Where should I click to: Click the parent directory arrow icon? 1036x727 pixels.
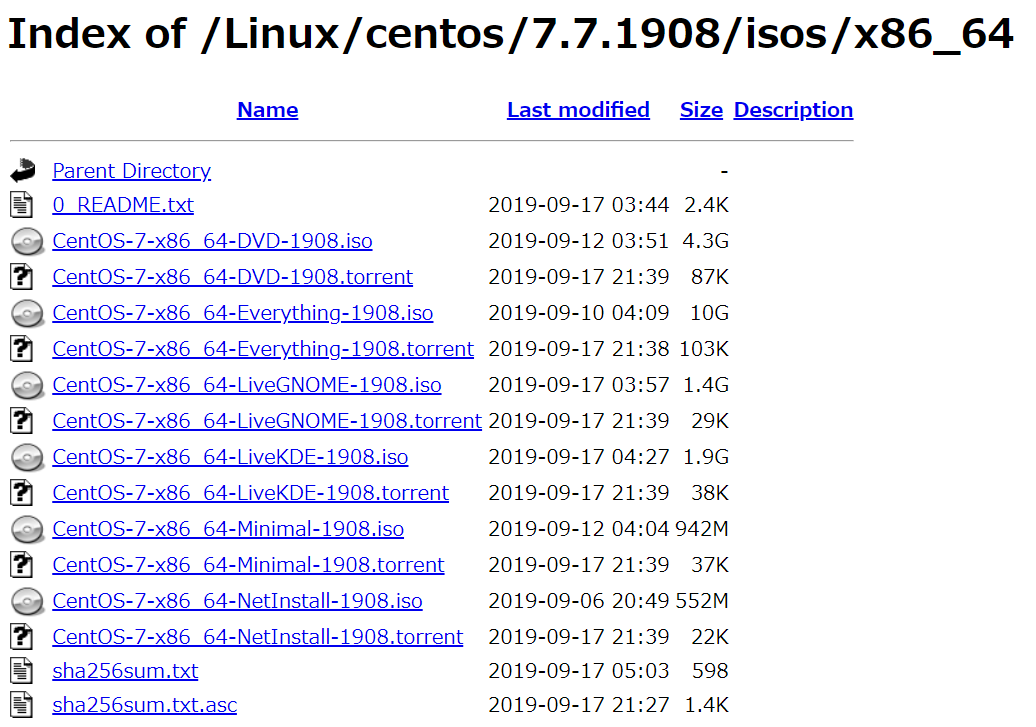click(27, 170)
